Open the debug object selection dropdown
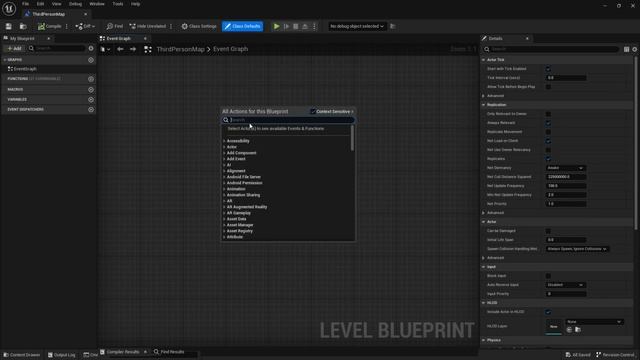The height and width of the screenshot is (360, 640). 357,26
